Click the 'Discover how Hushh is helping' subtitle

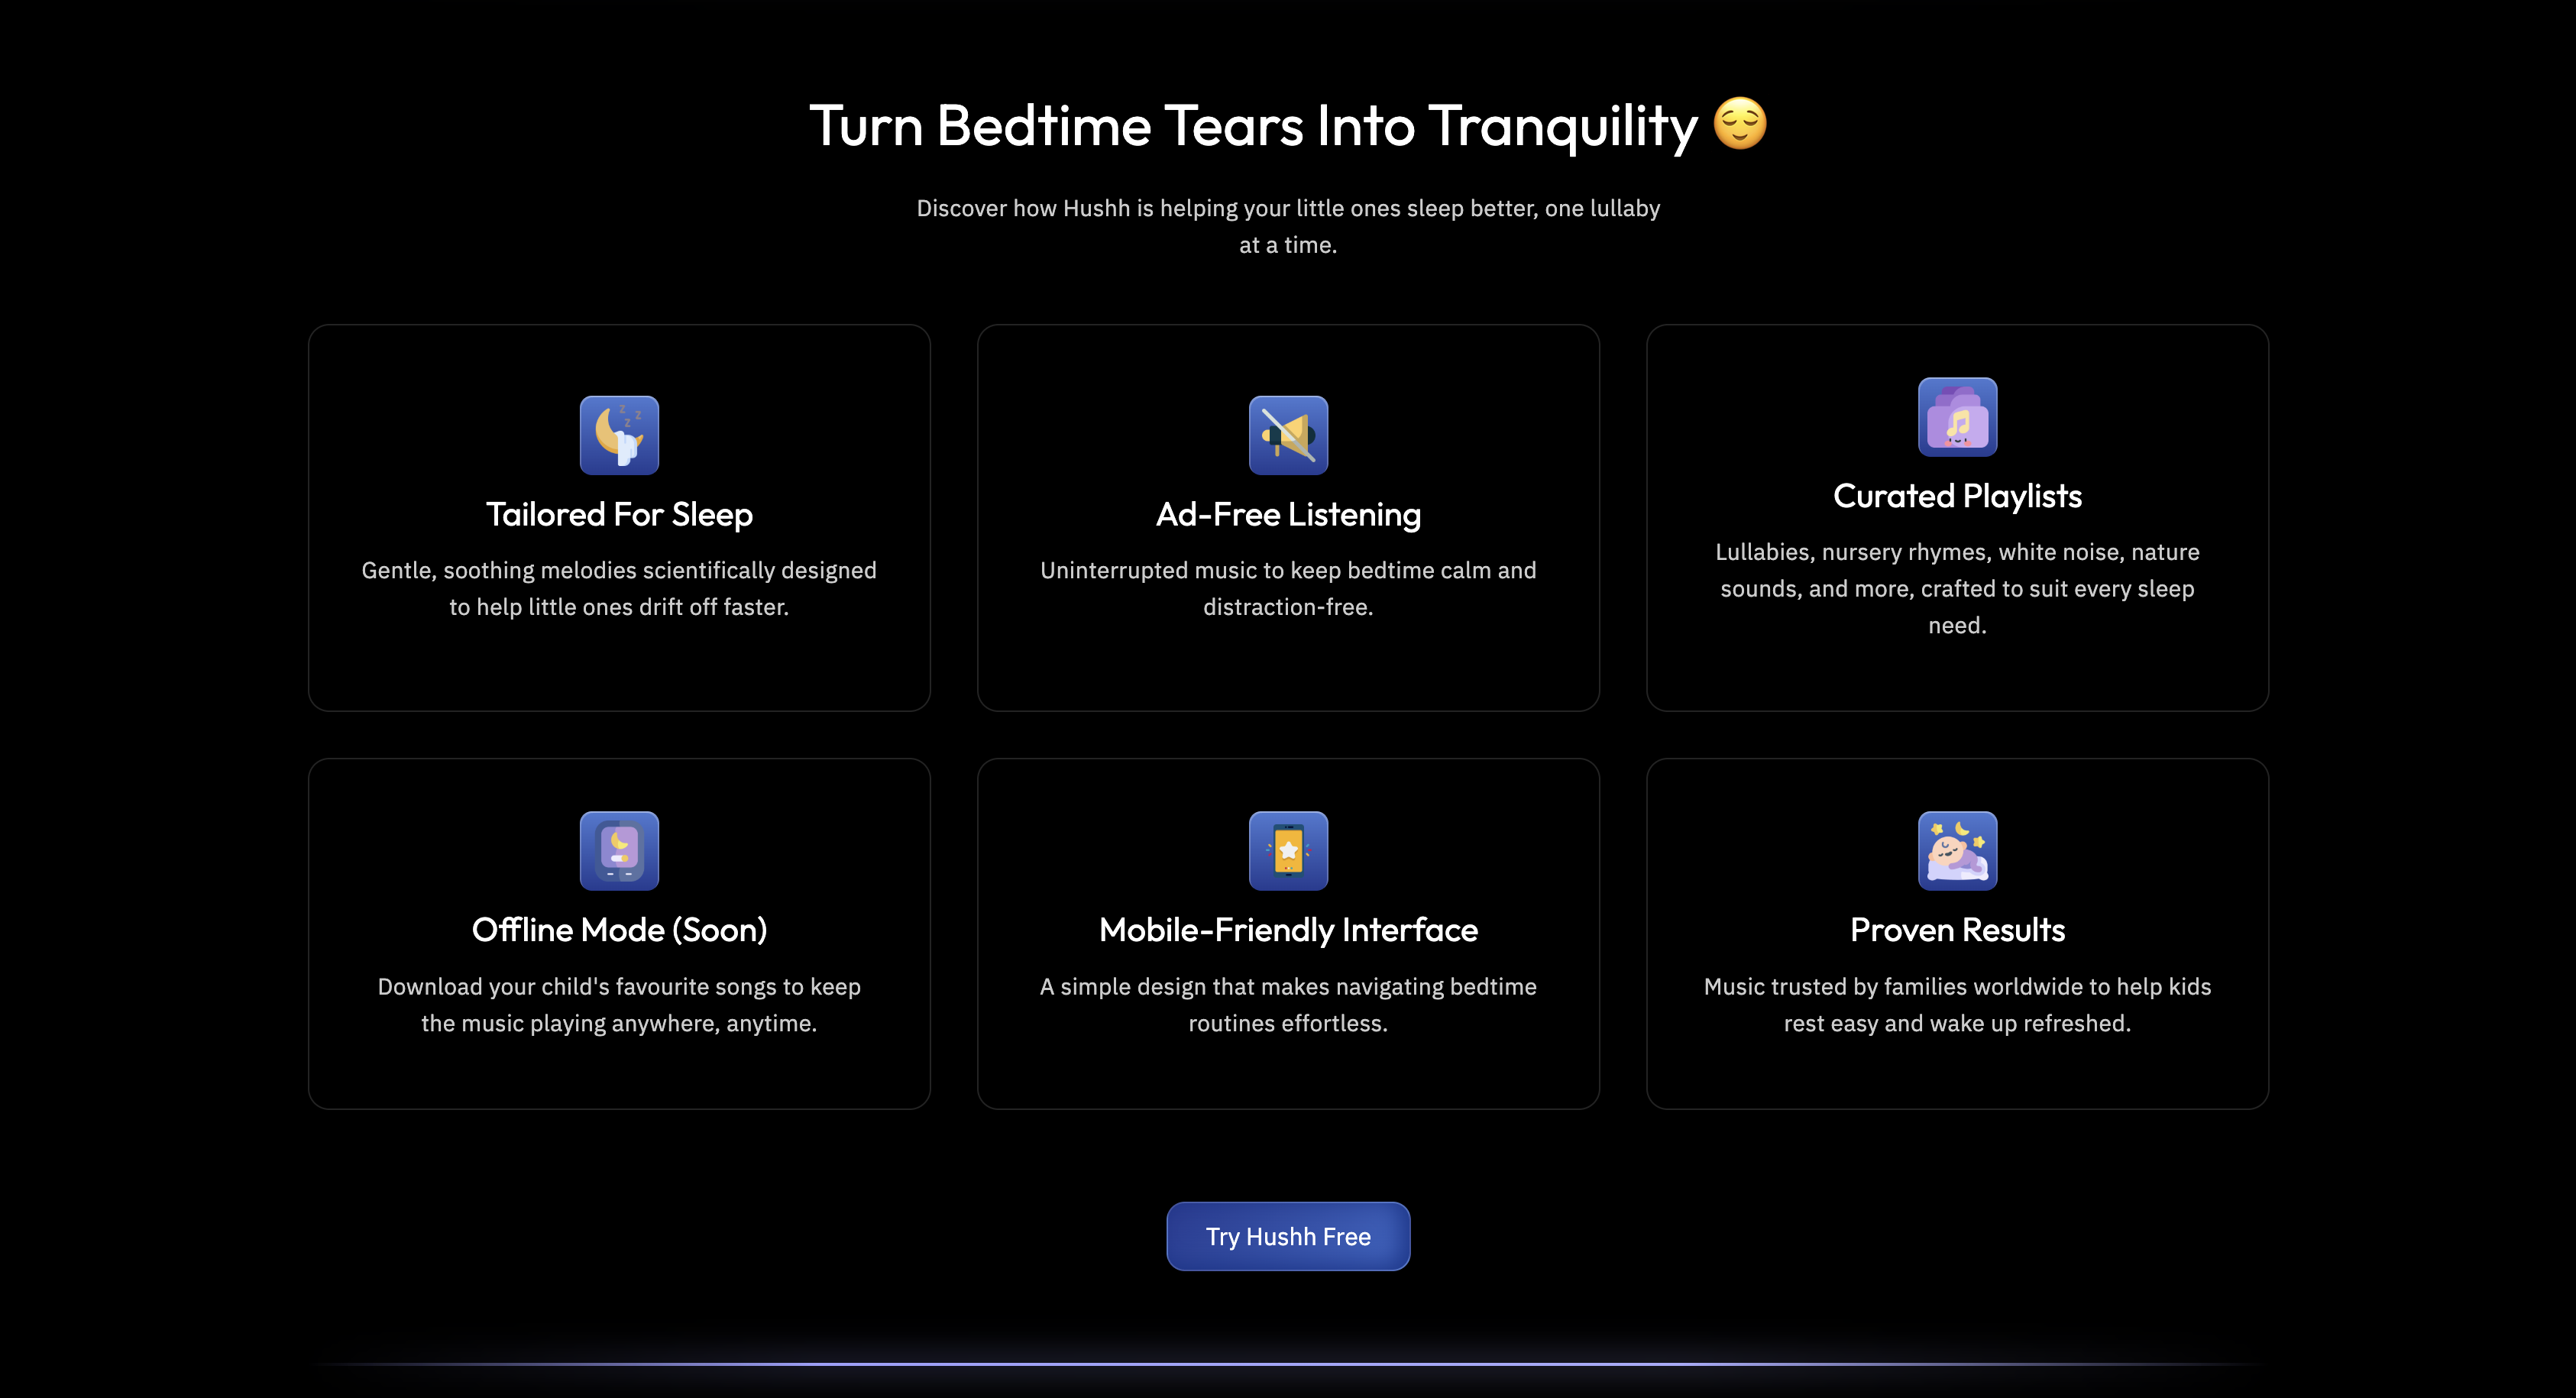coord(1288,226)
